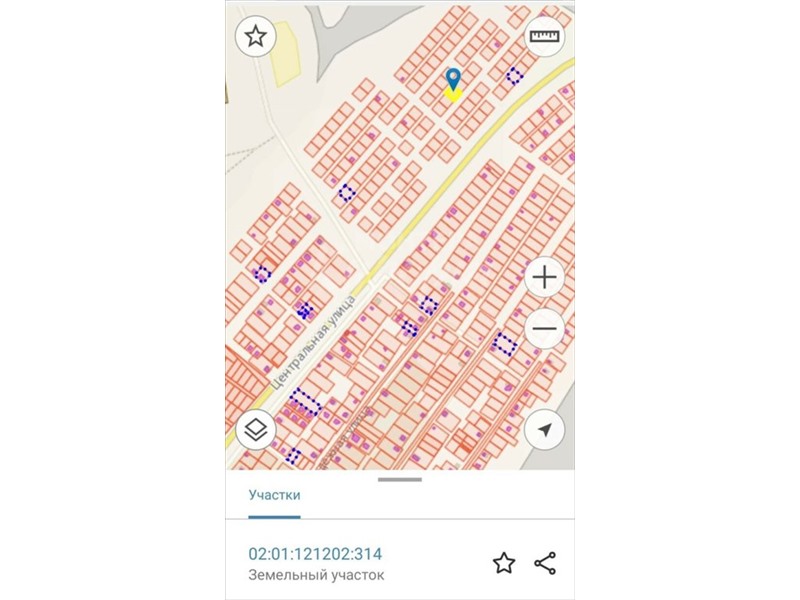Tap the blue location pin marker
800x600 pixels.
point(453,78)
